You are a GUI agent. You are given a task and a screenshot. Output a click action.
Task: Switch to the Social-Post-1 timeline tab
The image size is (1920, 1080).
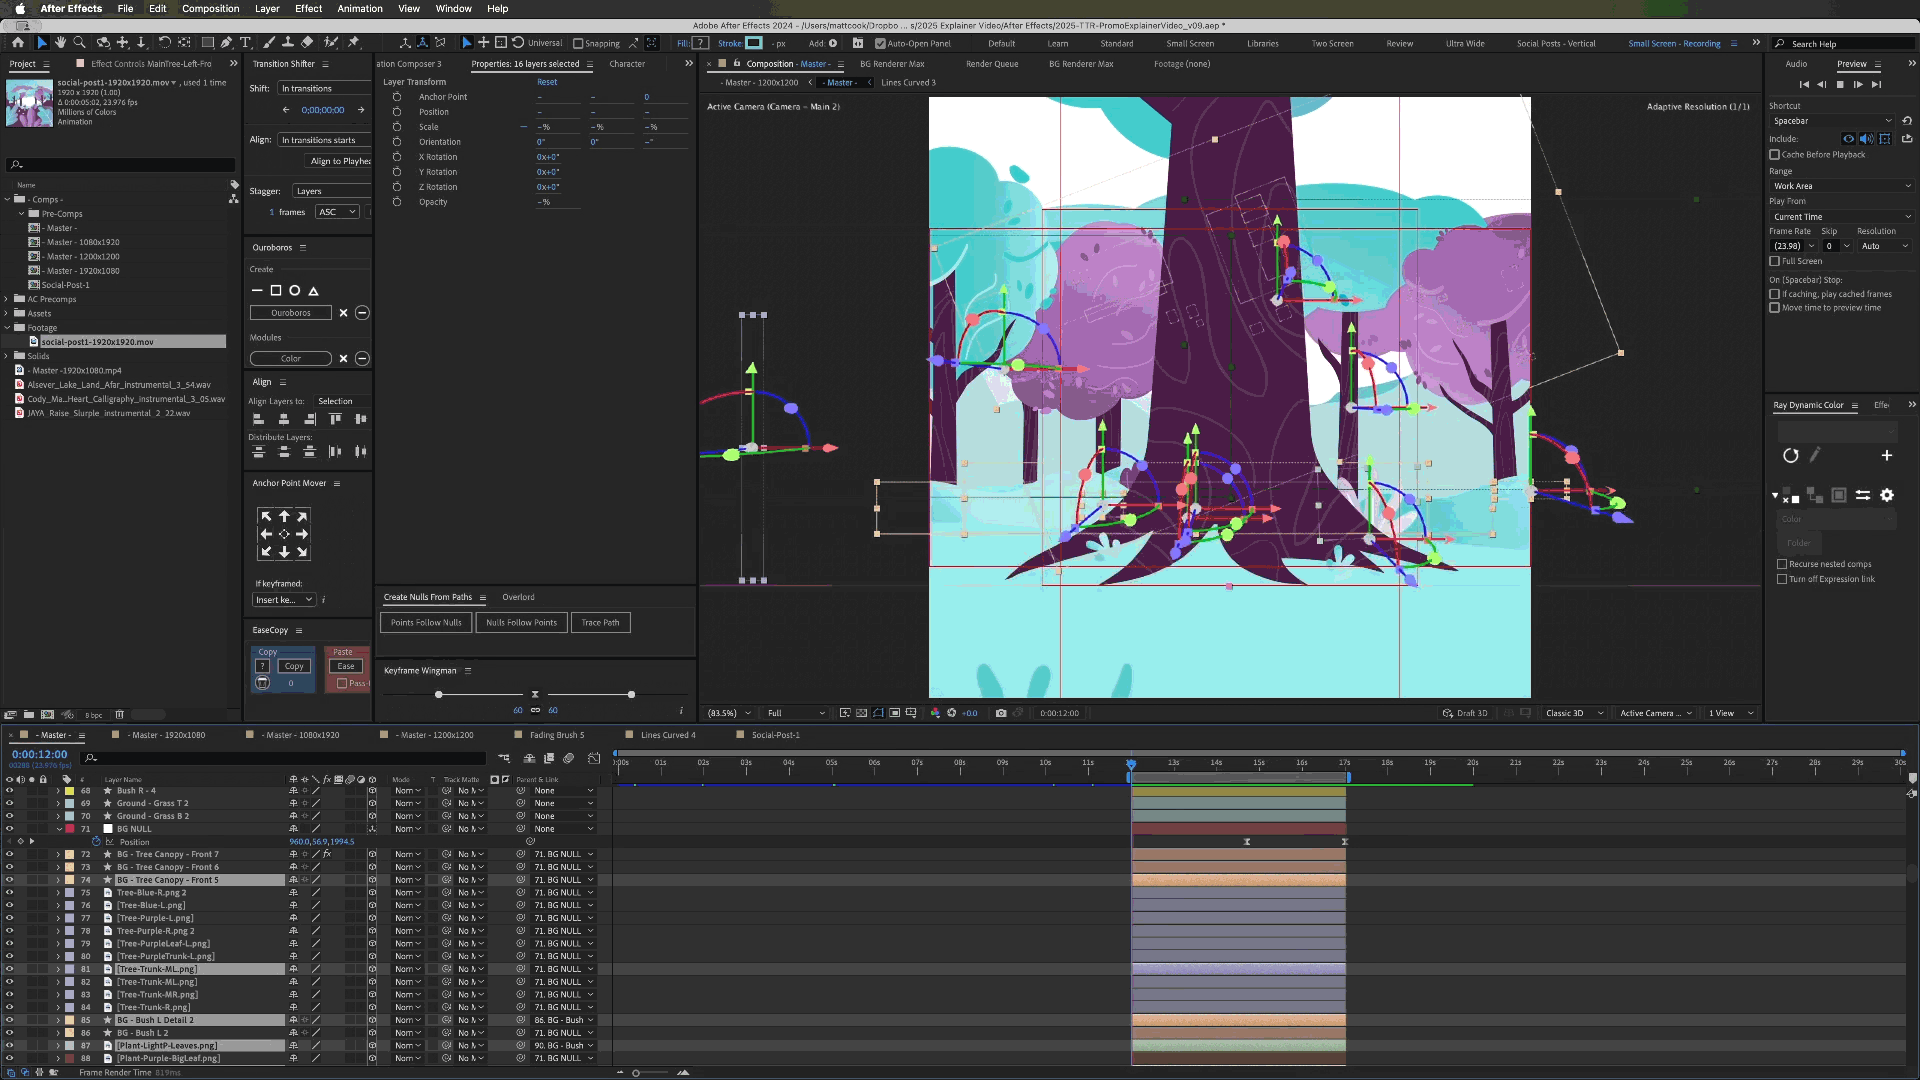click(775, 735)
